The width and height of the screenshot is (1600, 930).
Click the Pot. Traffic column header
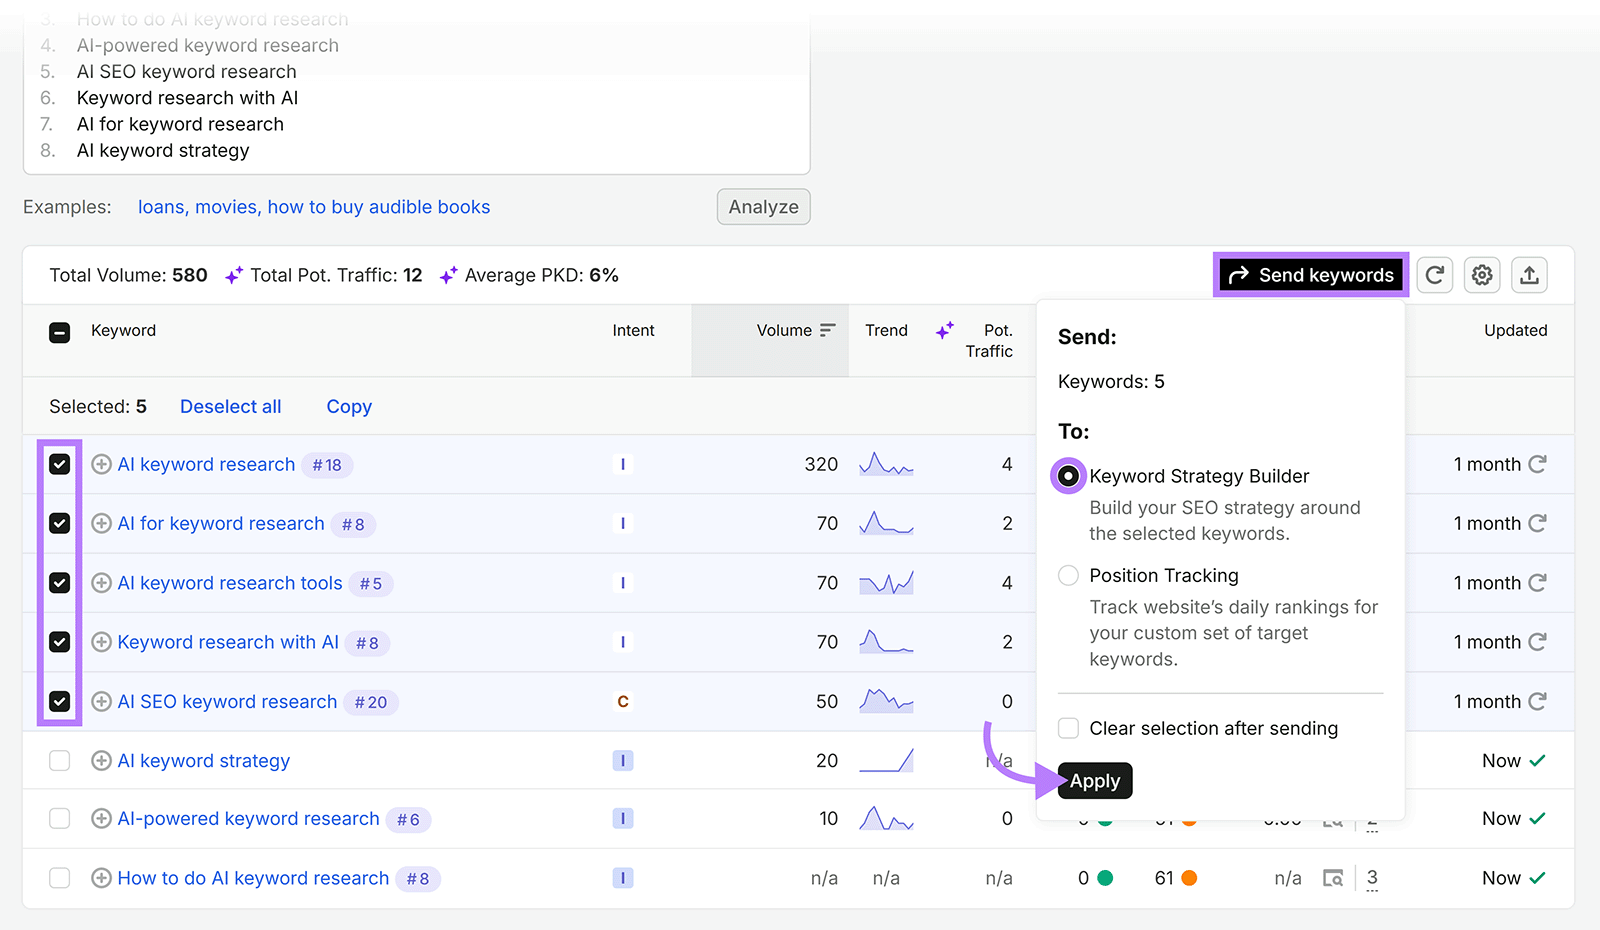click(x=989, y=341)
